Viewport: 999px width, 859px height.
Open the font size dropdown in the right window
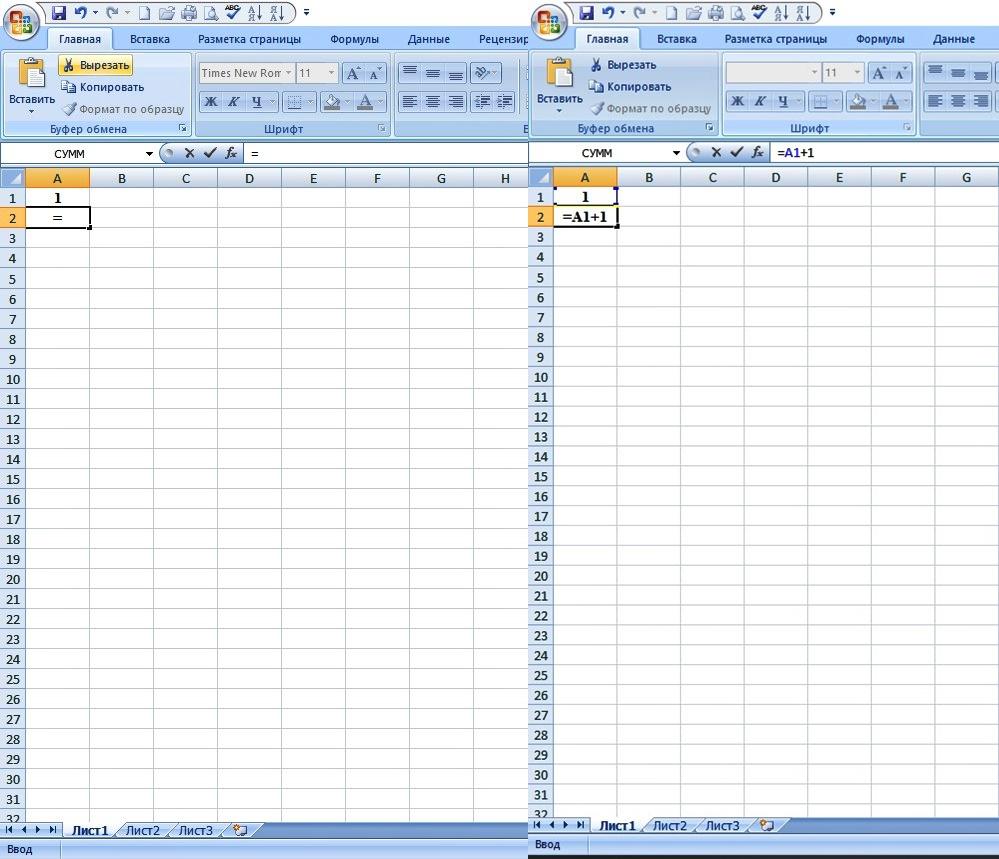(x=857, y=73)
